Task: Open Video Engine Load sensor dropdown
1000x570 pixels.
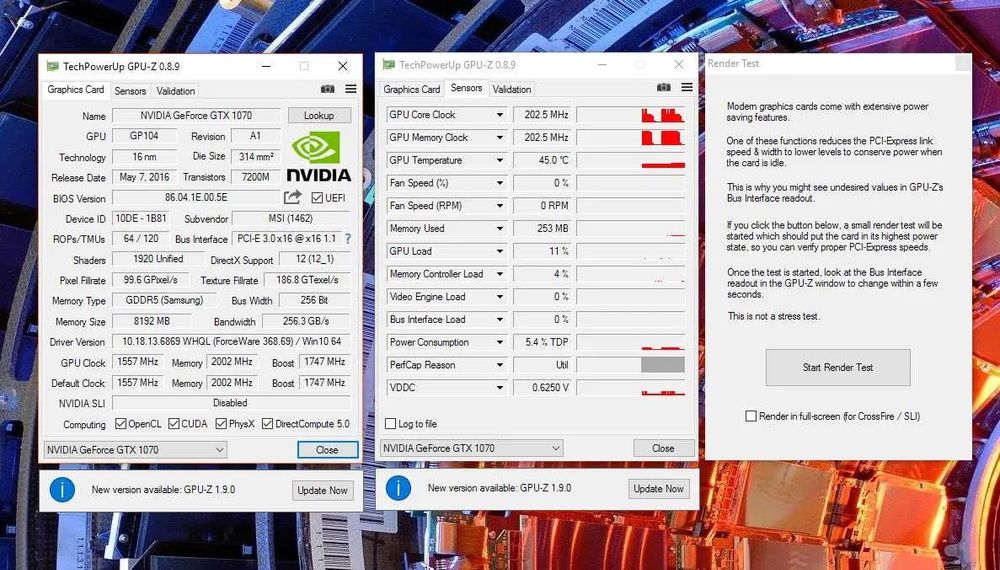Action: tap(500, 296)
